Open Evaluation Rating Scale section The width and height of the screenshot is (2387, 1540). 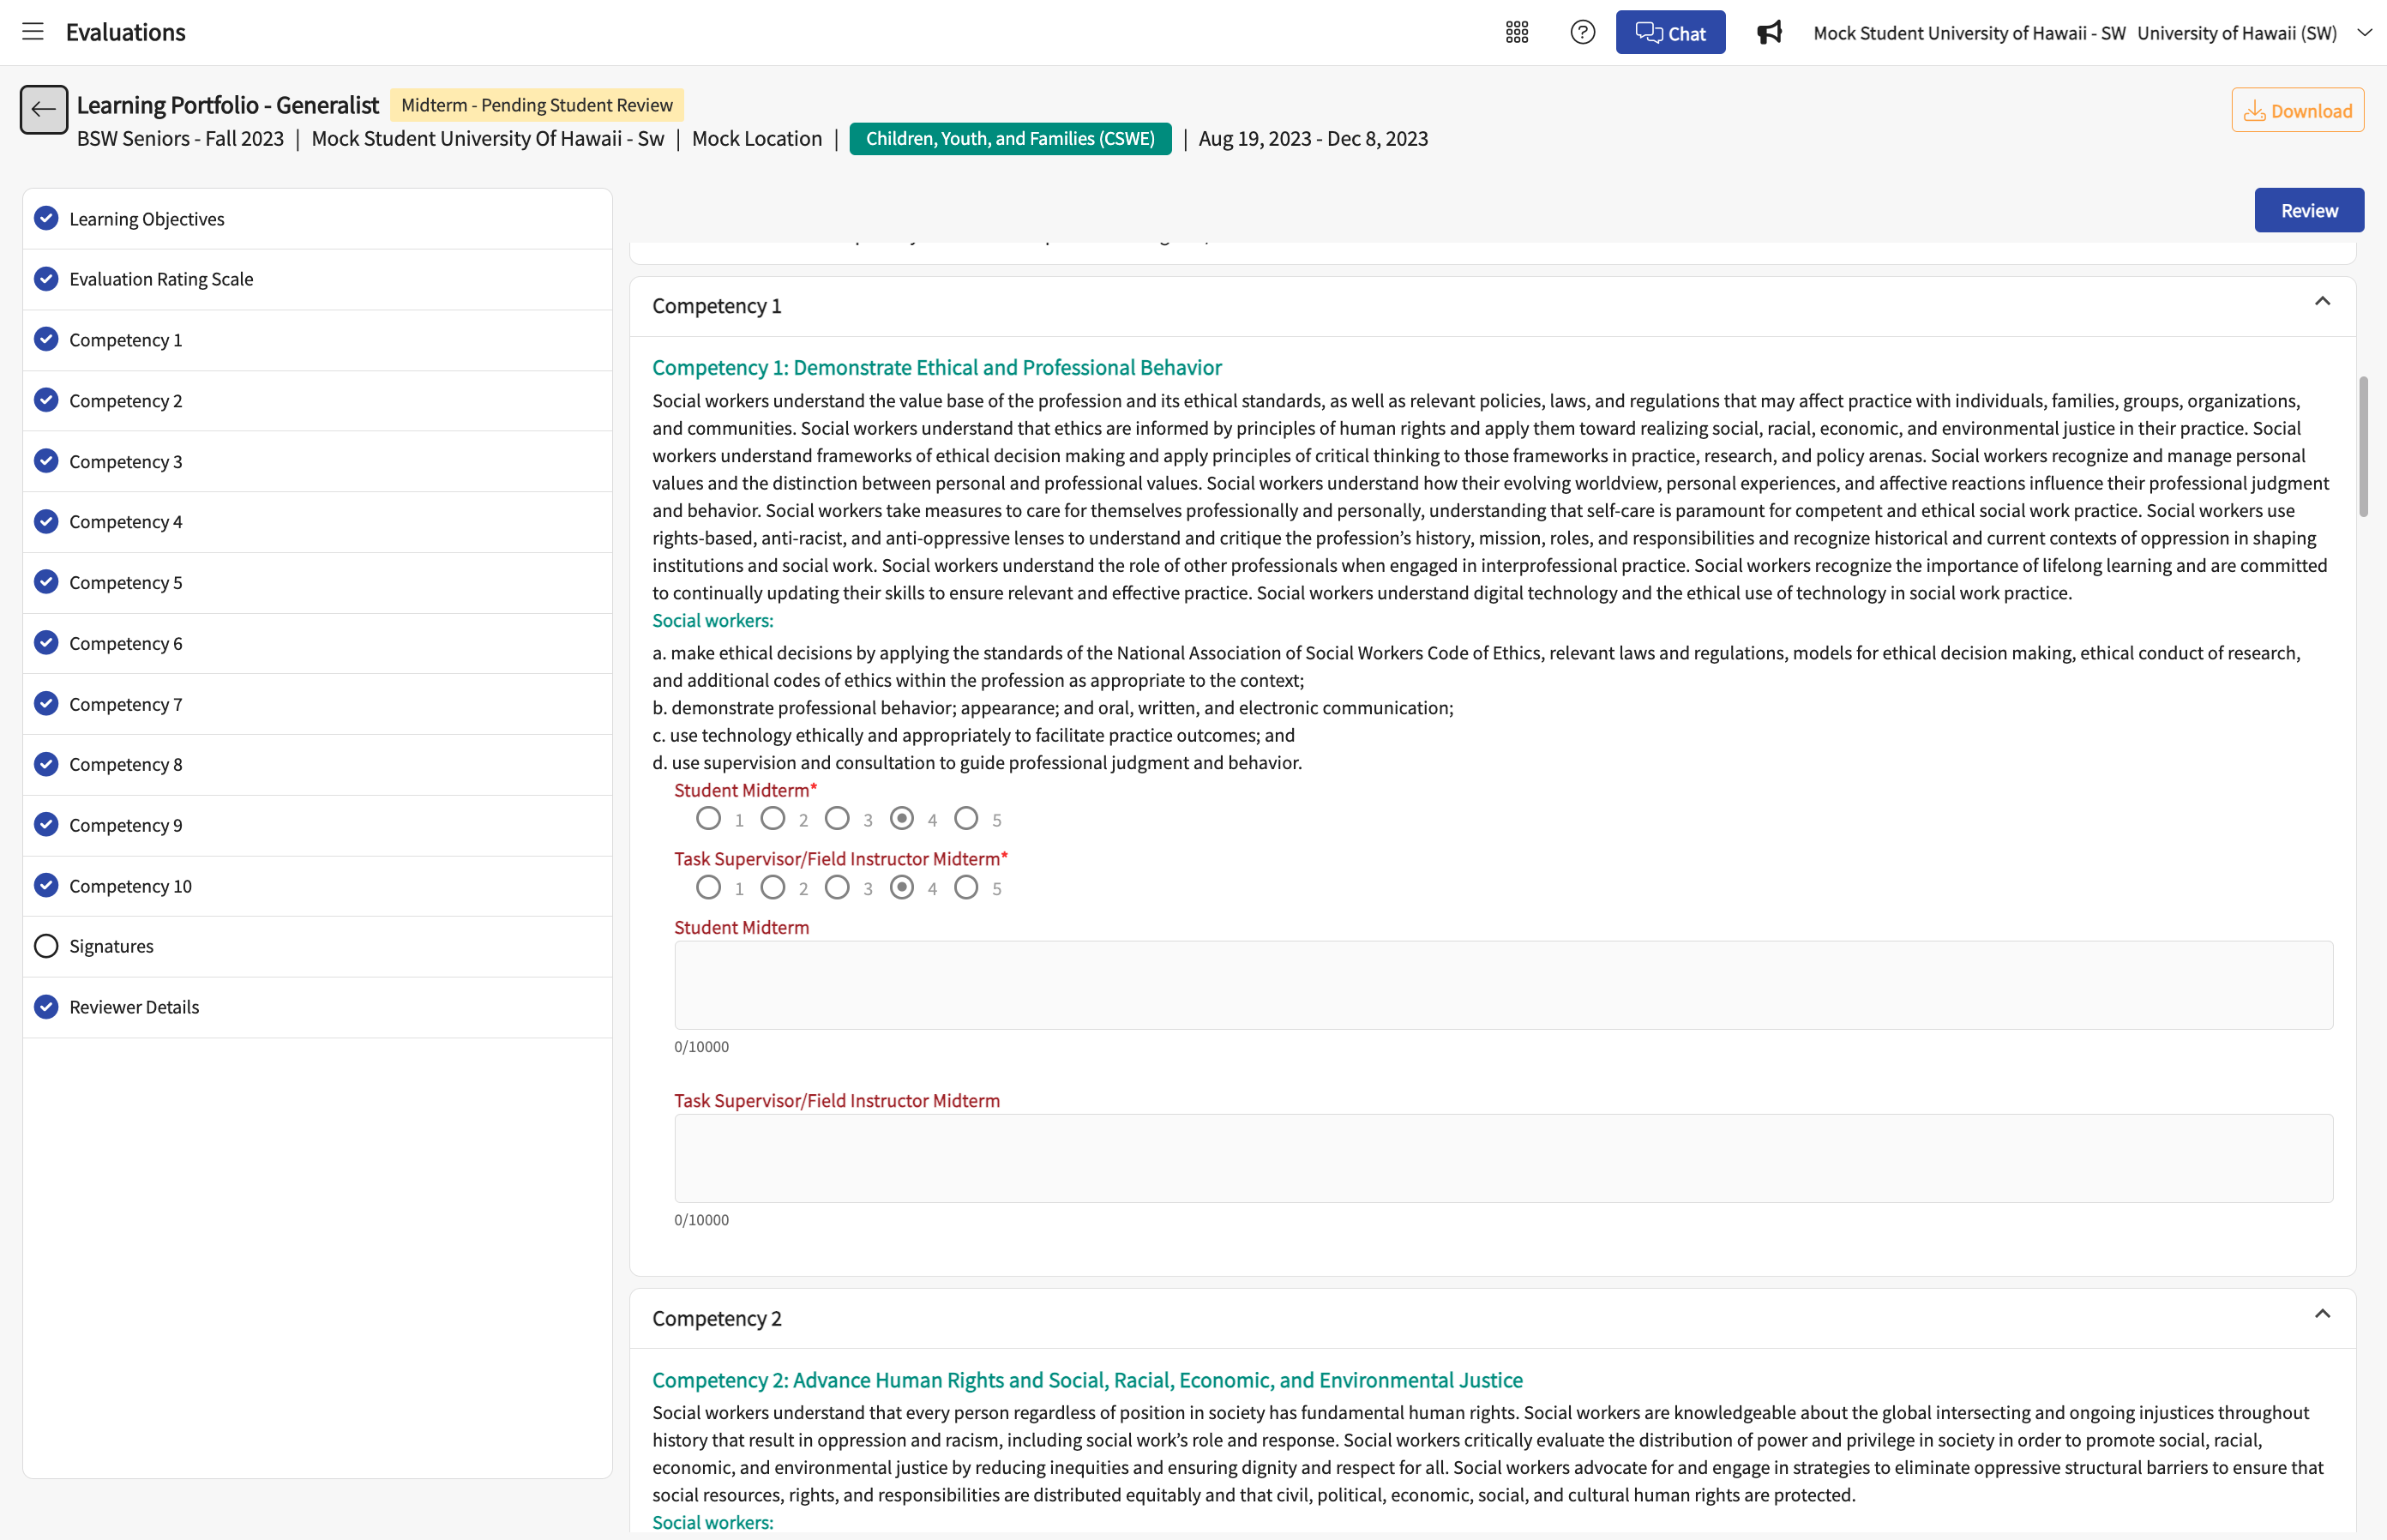pyautogui.click(x=317, y=279)
